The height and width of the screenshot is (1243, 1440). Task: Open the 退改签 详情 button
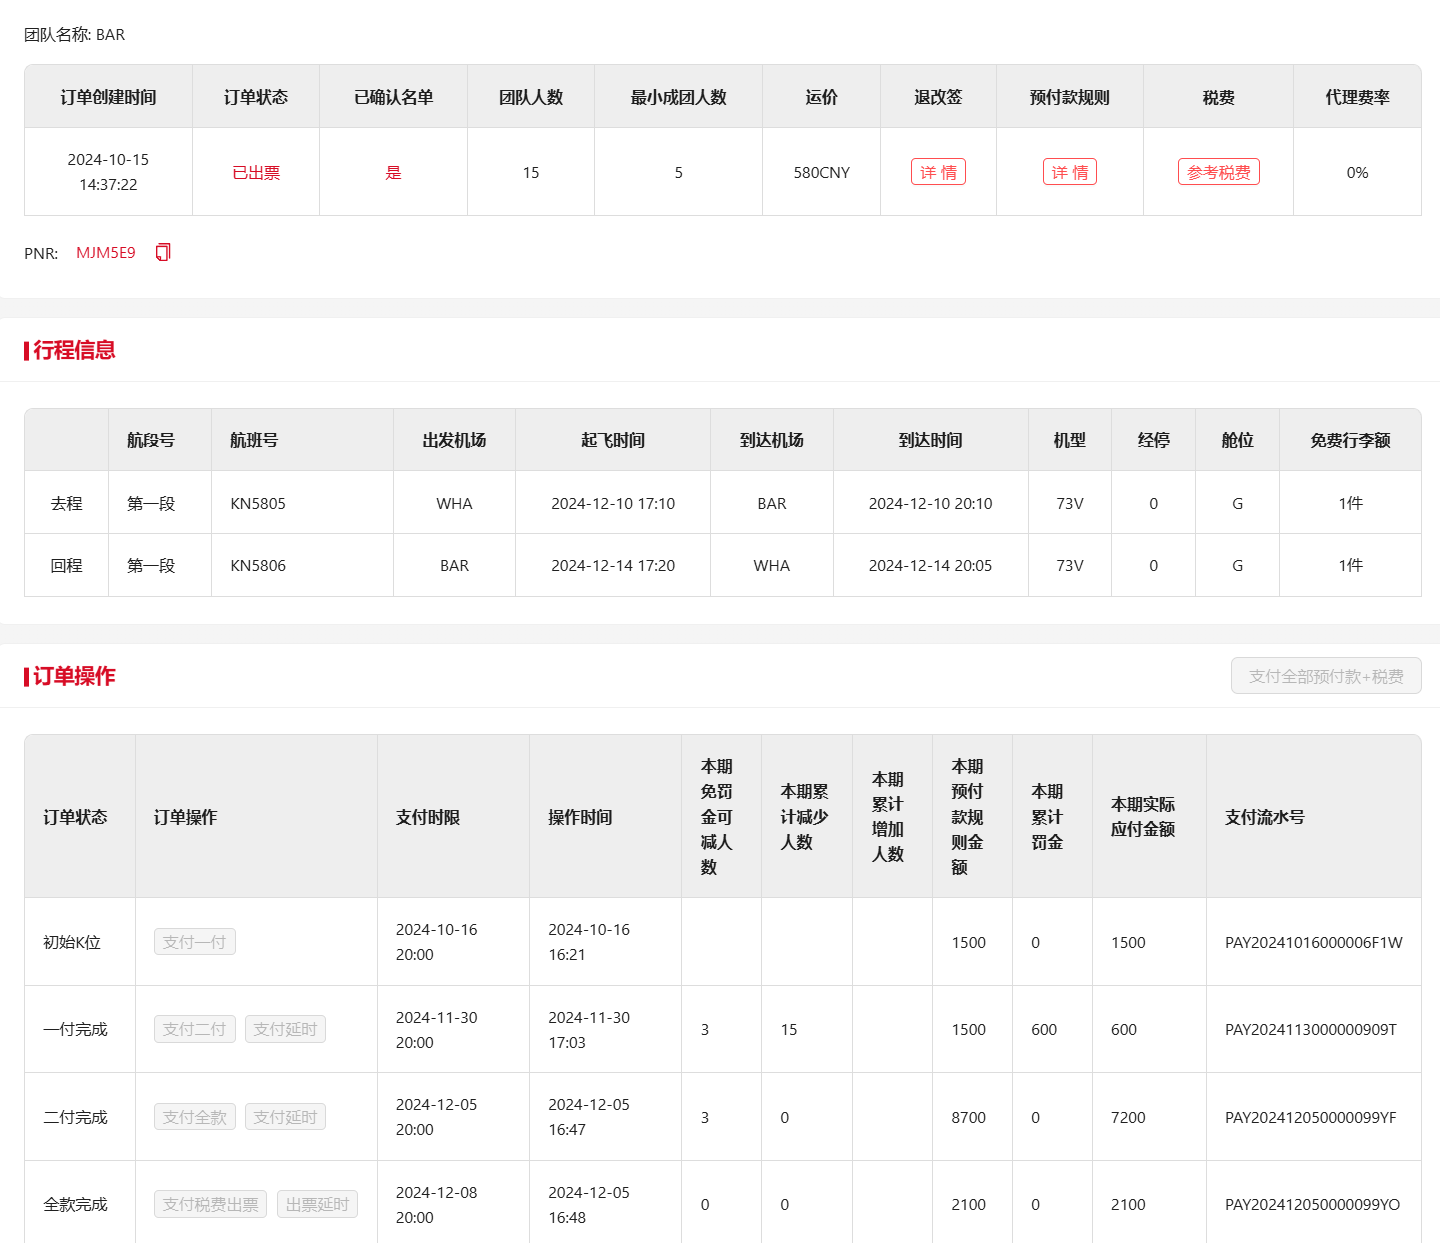pyautogui.click(x=938, y=172)
